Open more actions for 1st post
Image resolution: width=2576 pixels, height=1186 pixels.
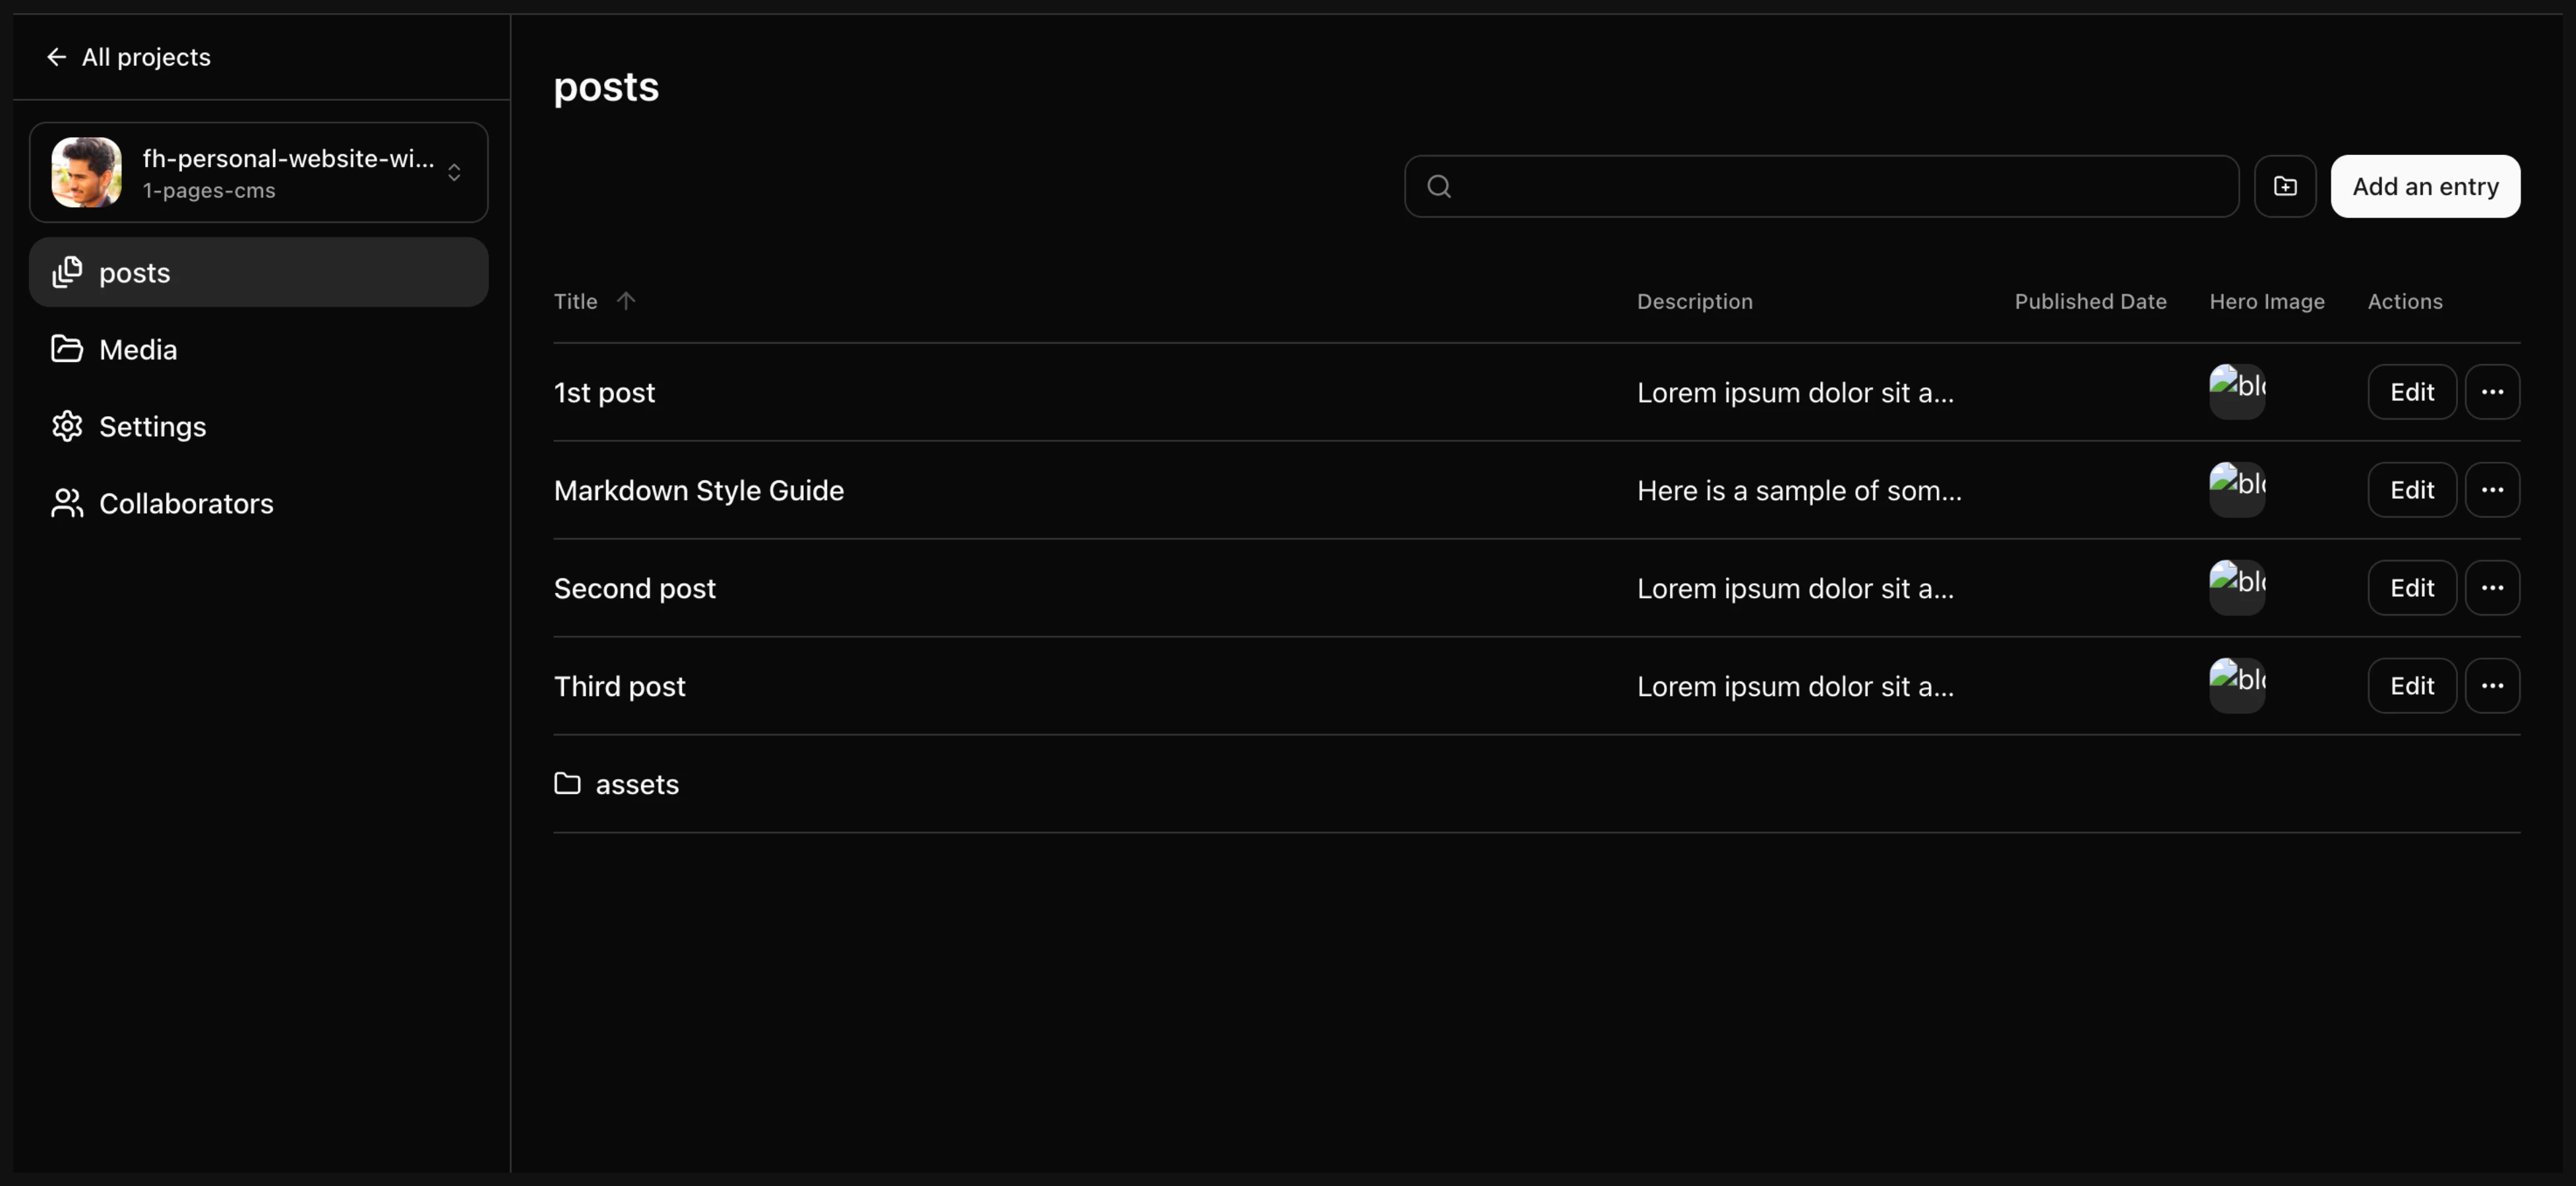click(2492, 392)
